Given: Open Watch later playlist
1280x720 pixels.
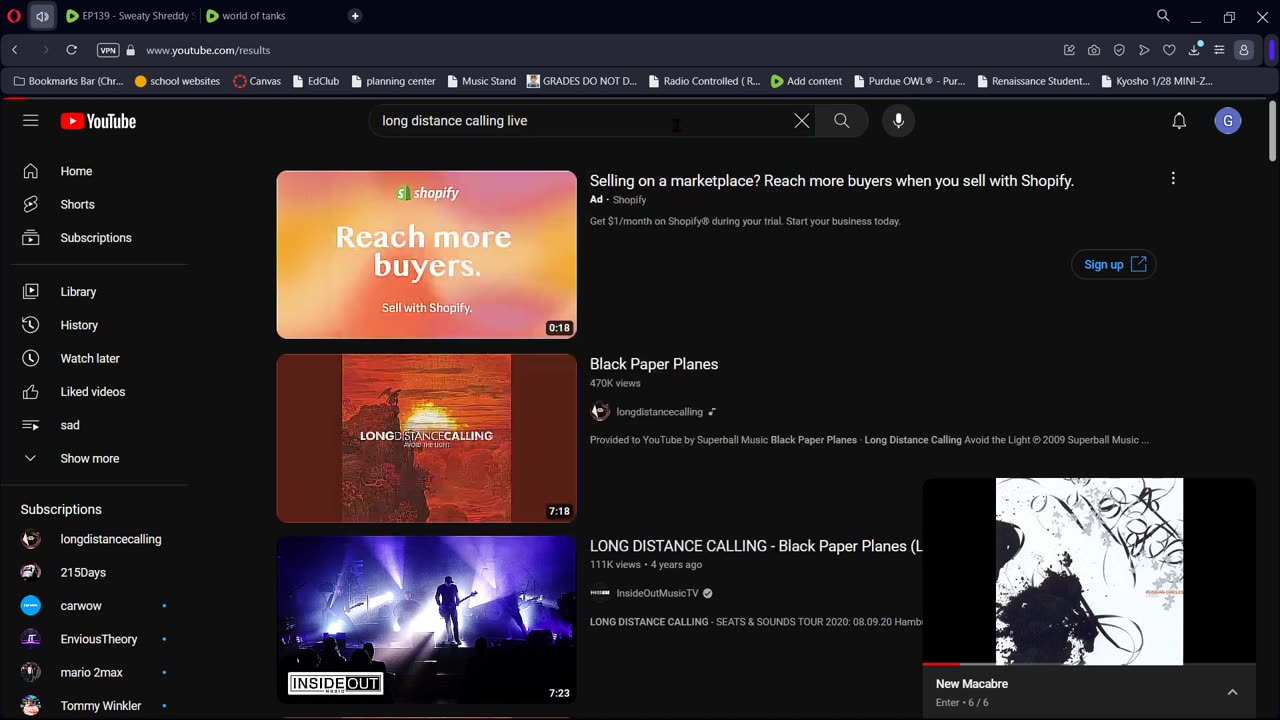Looking at the screenshot, I should coord(89,358).
